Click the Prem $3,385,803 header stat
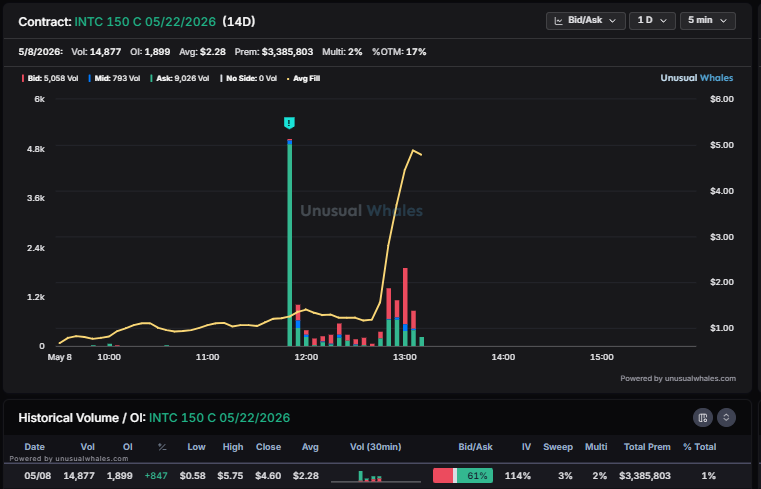 click(x=274, y=51)
